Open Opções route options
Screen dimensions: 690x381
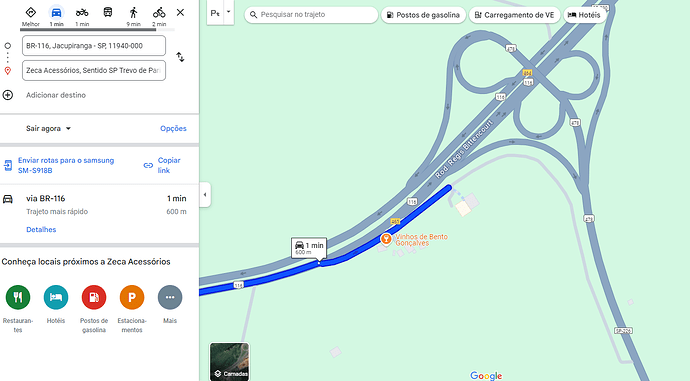click(173, 128)
